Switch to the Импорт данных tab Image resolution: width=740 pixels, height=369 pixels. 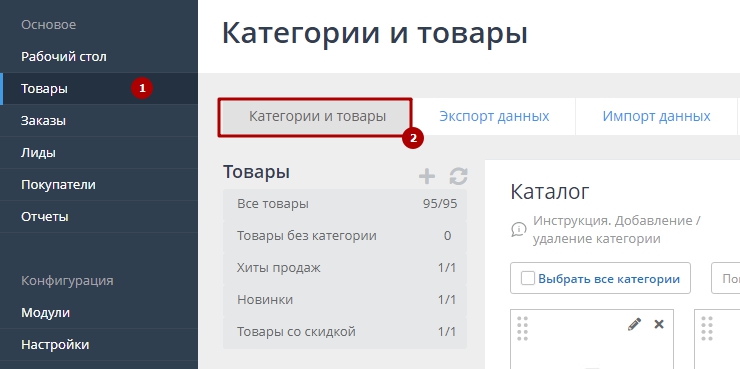point(656,116)
